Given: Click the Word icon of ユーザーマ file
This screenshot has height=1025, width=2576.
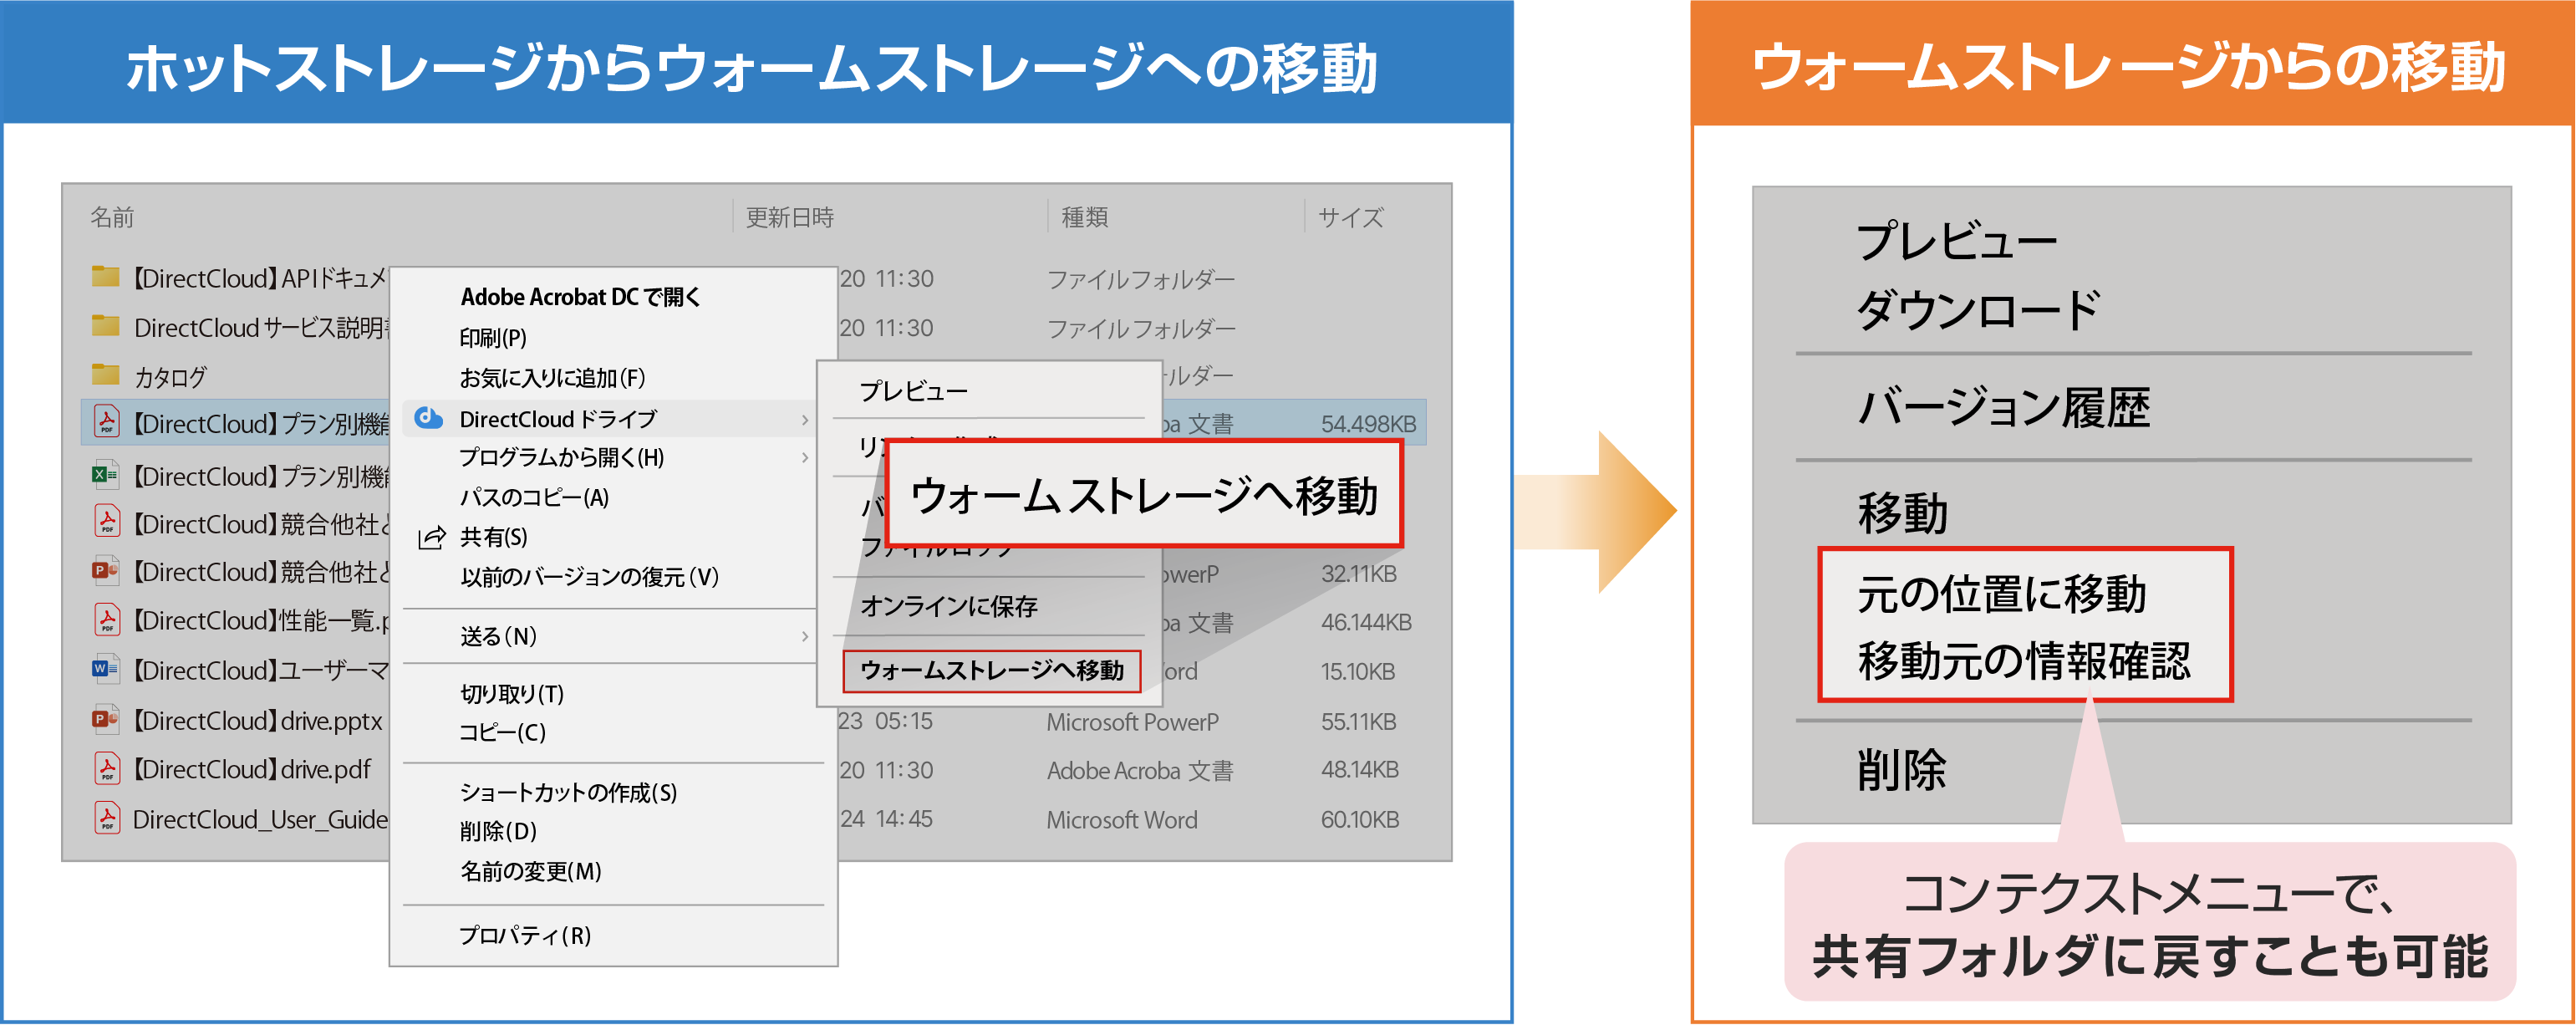Looking at the screenshot, I should point(105,668).
